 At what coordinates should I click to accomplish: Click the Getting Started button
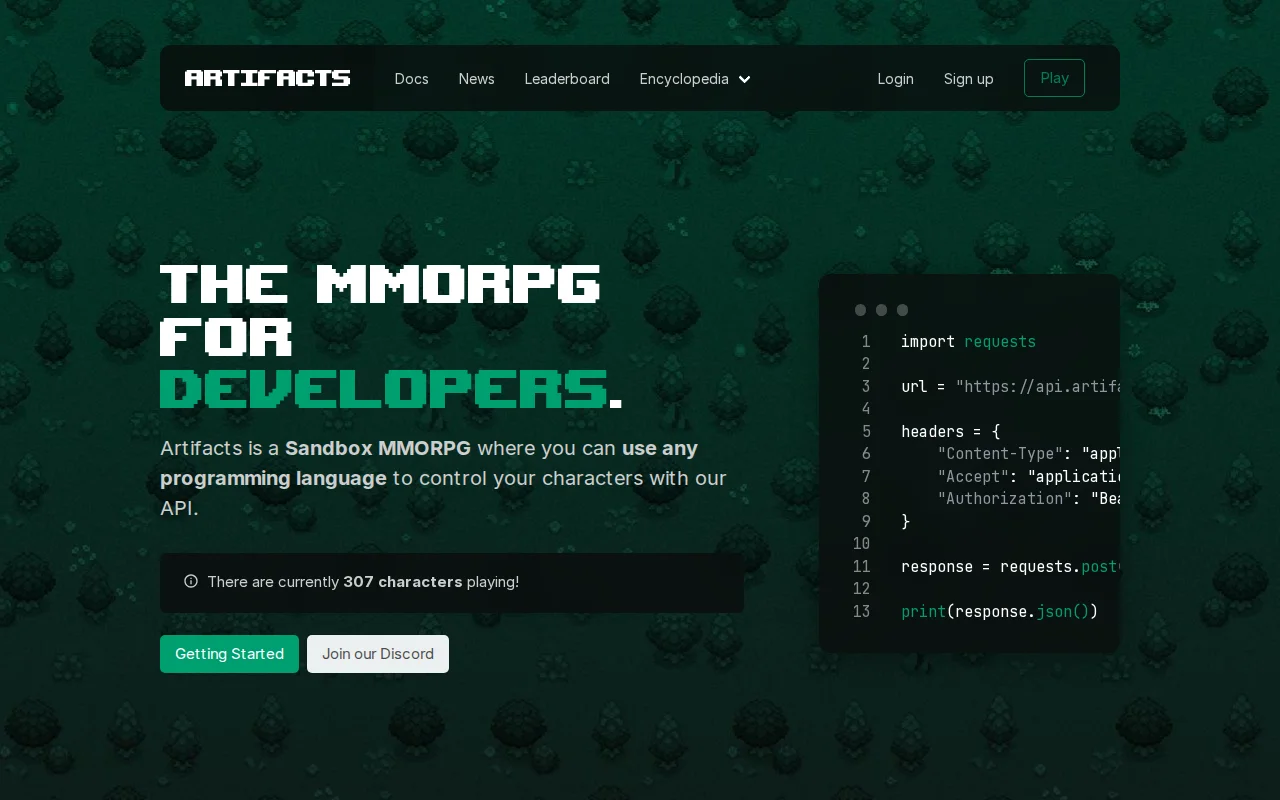coord(229,654)
